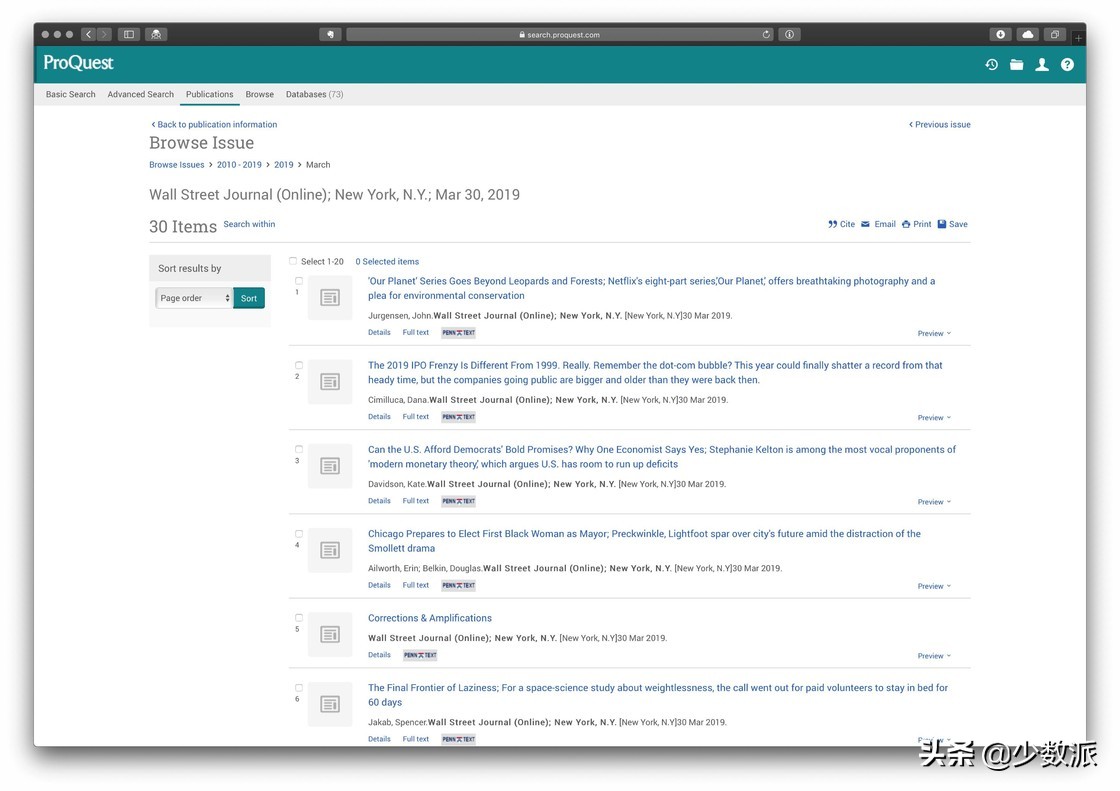
Task: Select checkbox for item 2 IPO Frenzy
Action: click(299, 365)
